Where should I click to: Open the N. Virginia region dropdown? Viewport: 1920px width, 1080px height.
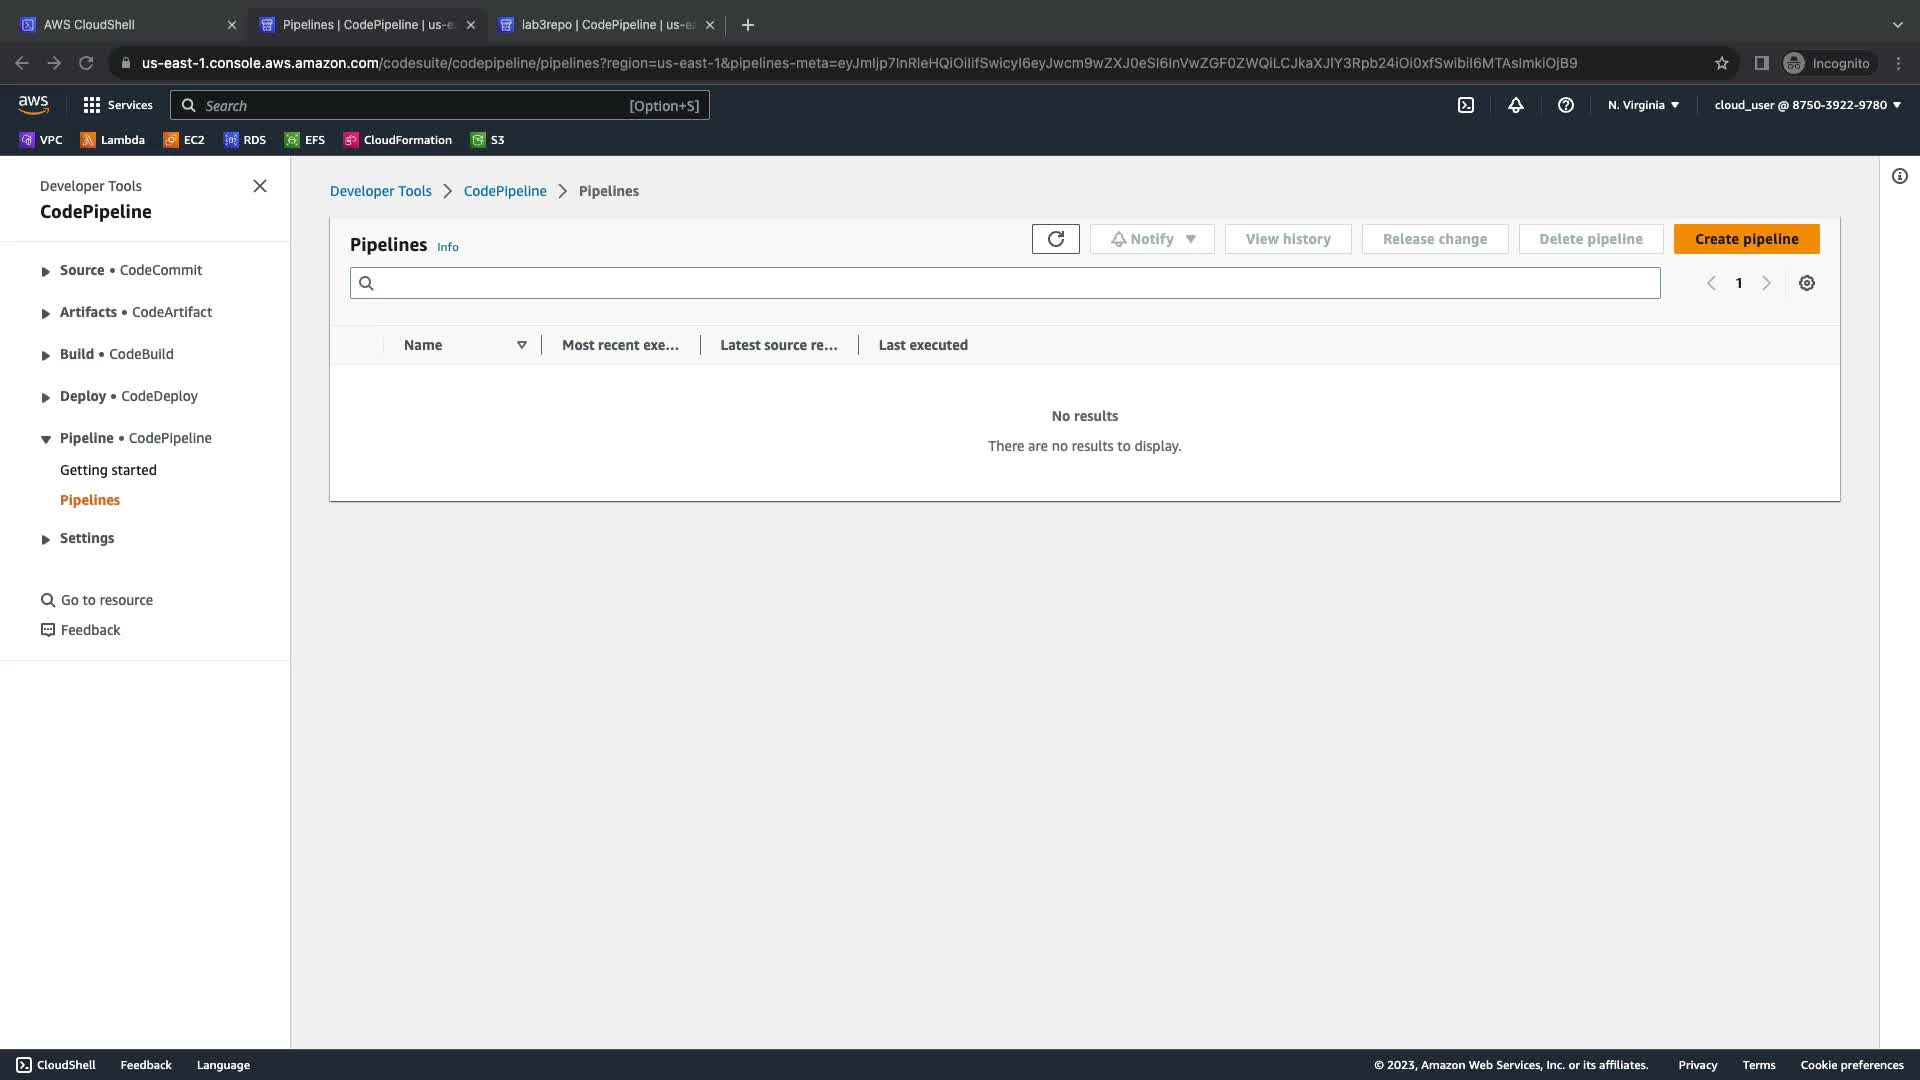(x=1643, y=105)
